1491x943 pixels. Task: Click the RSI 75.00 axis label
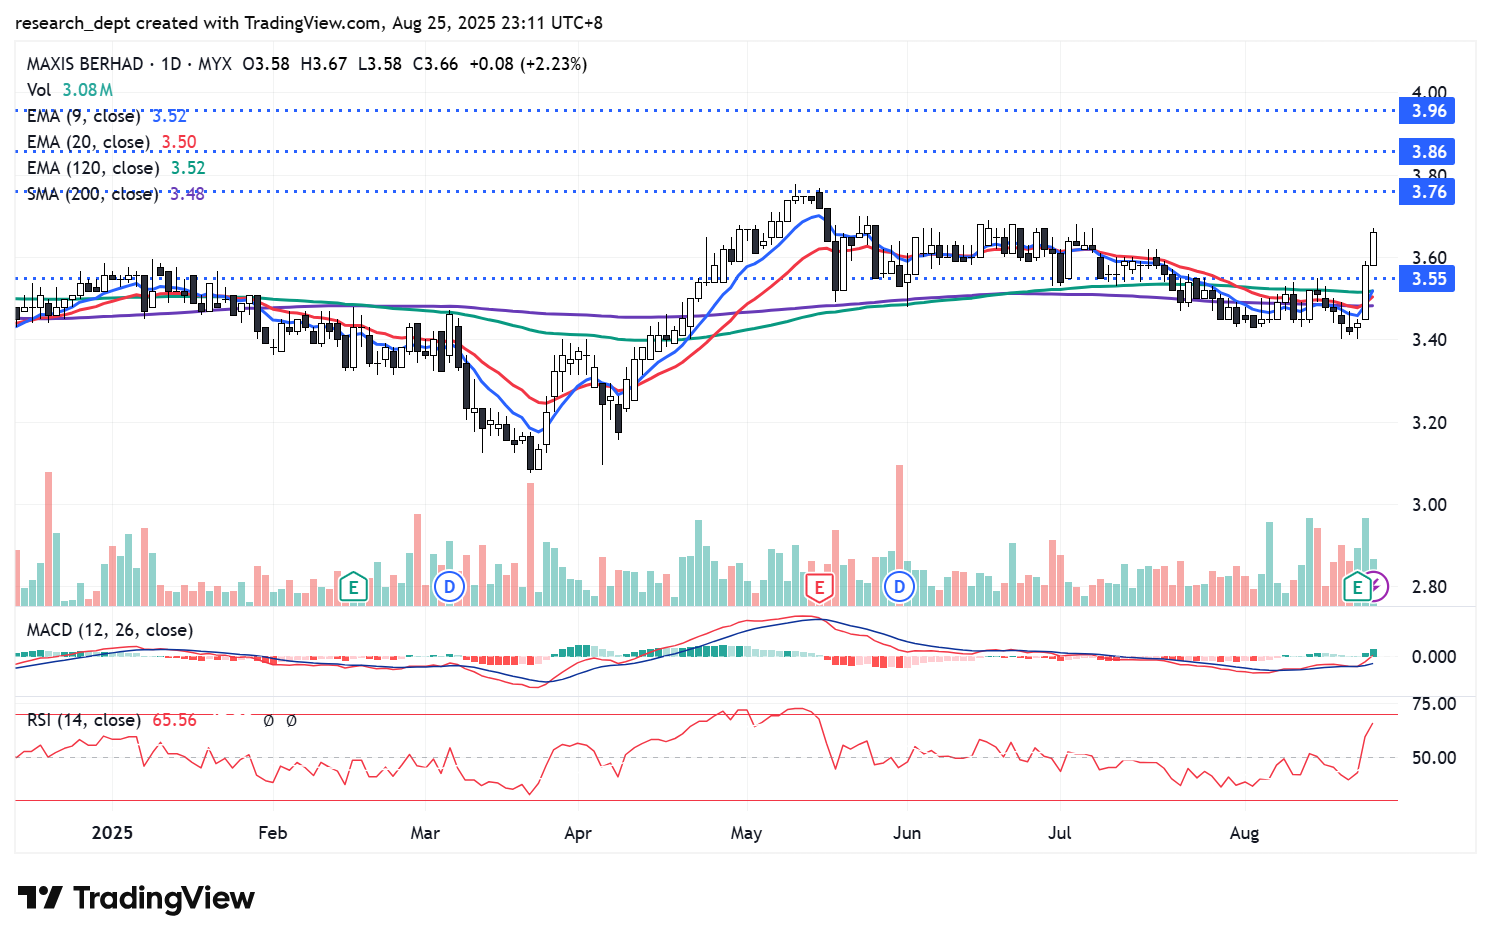coord(1433,704)
